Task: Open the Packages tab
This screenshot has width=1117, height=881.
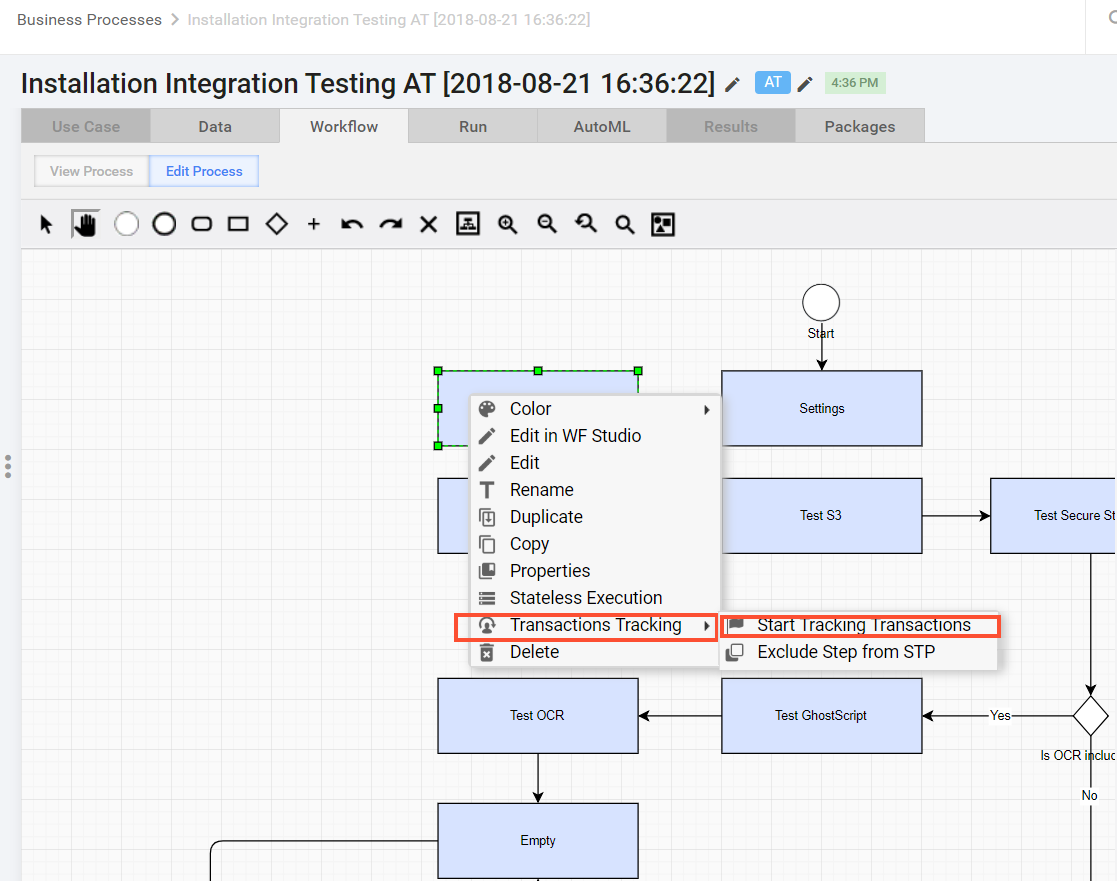Action: [860, 126]
